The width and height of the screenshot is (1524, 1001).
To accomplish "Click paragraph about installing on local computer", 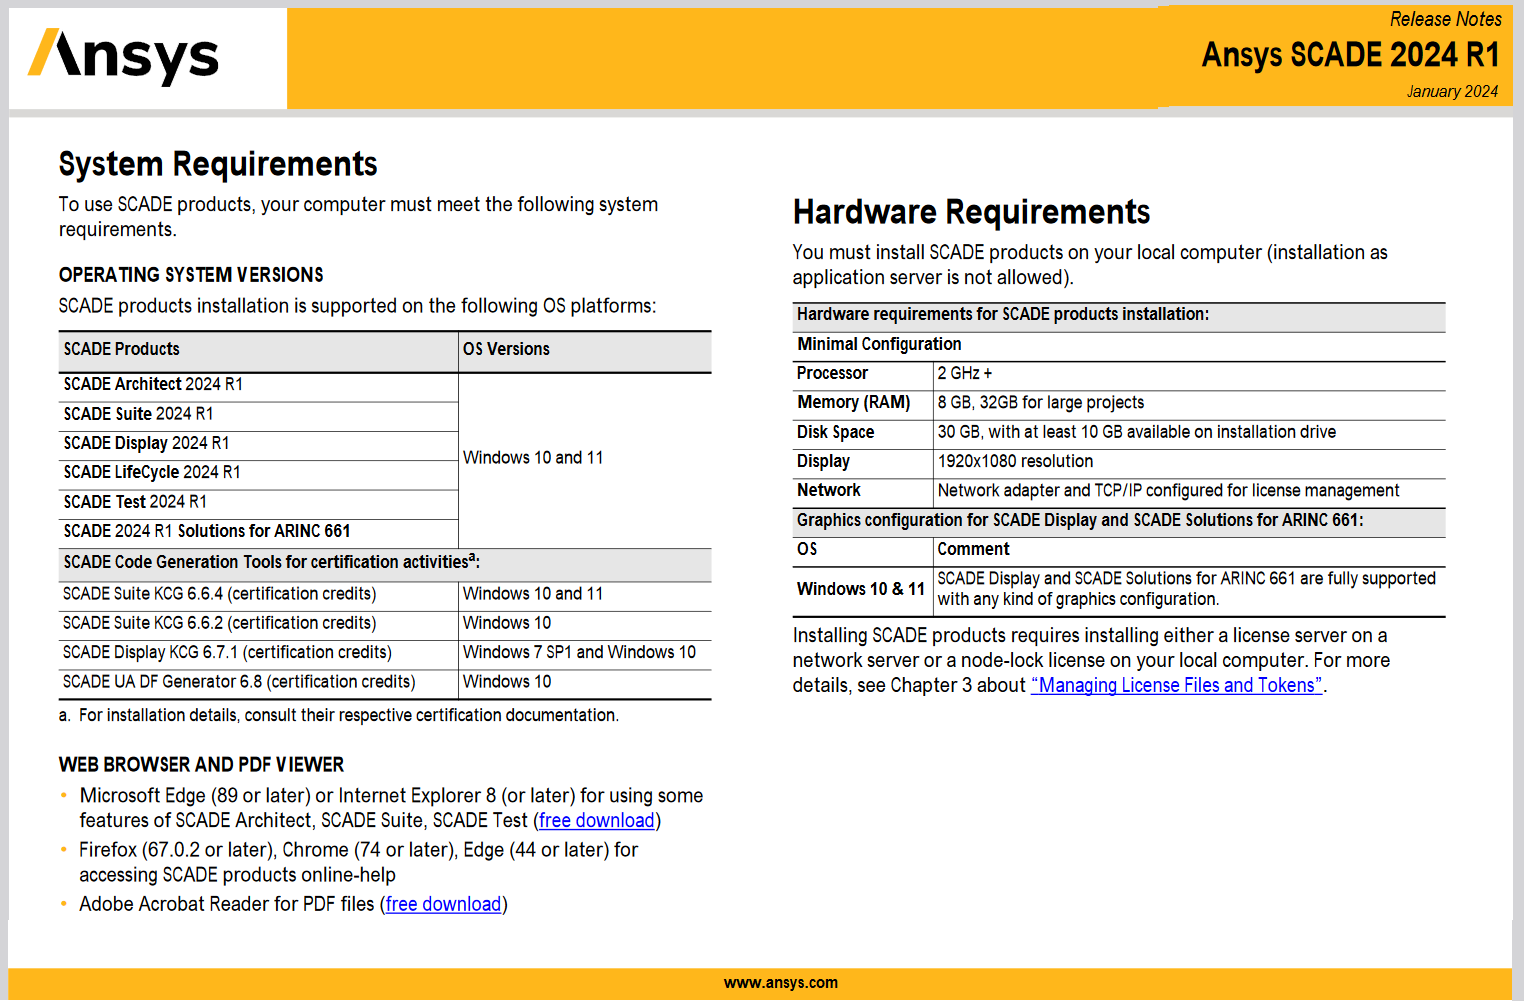I will [x=1090, y=265].
